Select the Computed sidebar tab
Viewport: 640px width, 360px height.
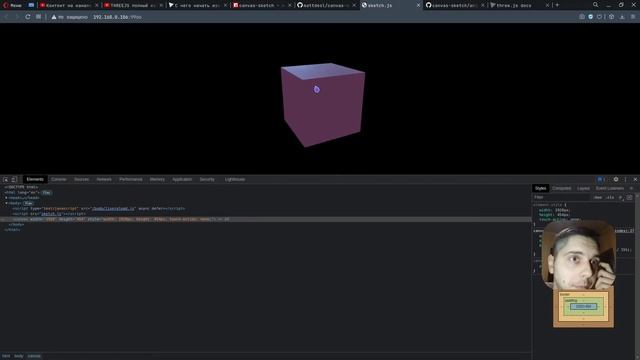tap(562, 188)
